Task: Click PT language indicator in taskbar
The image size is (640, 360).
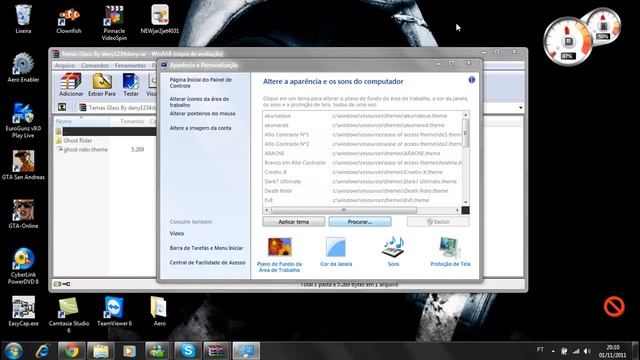Action: coord(540,350)
